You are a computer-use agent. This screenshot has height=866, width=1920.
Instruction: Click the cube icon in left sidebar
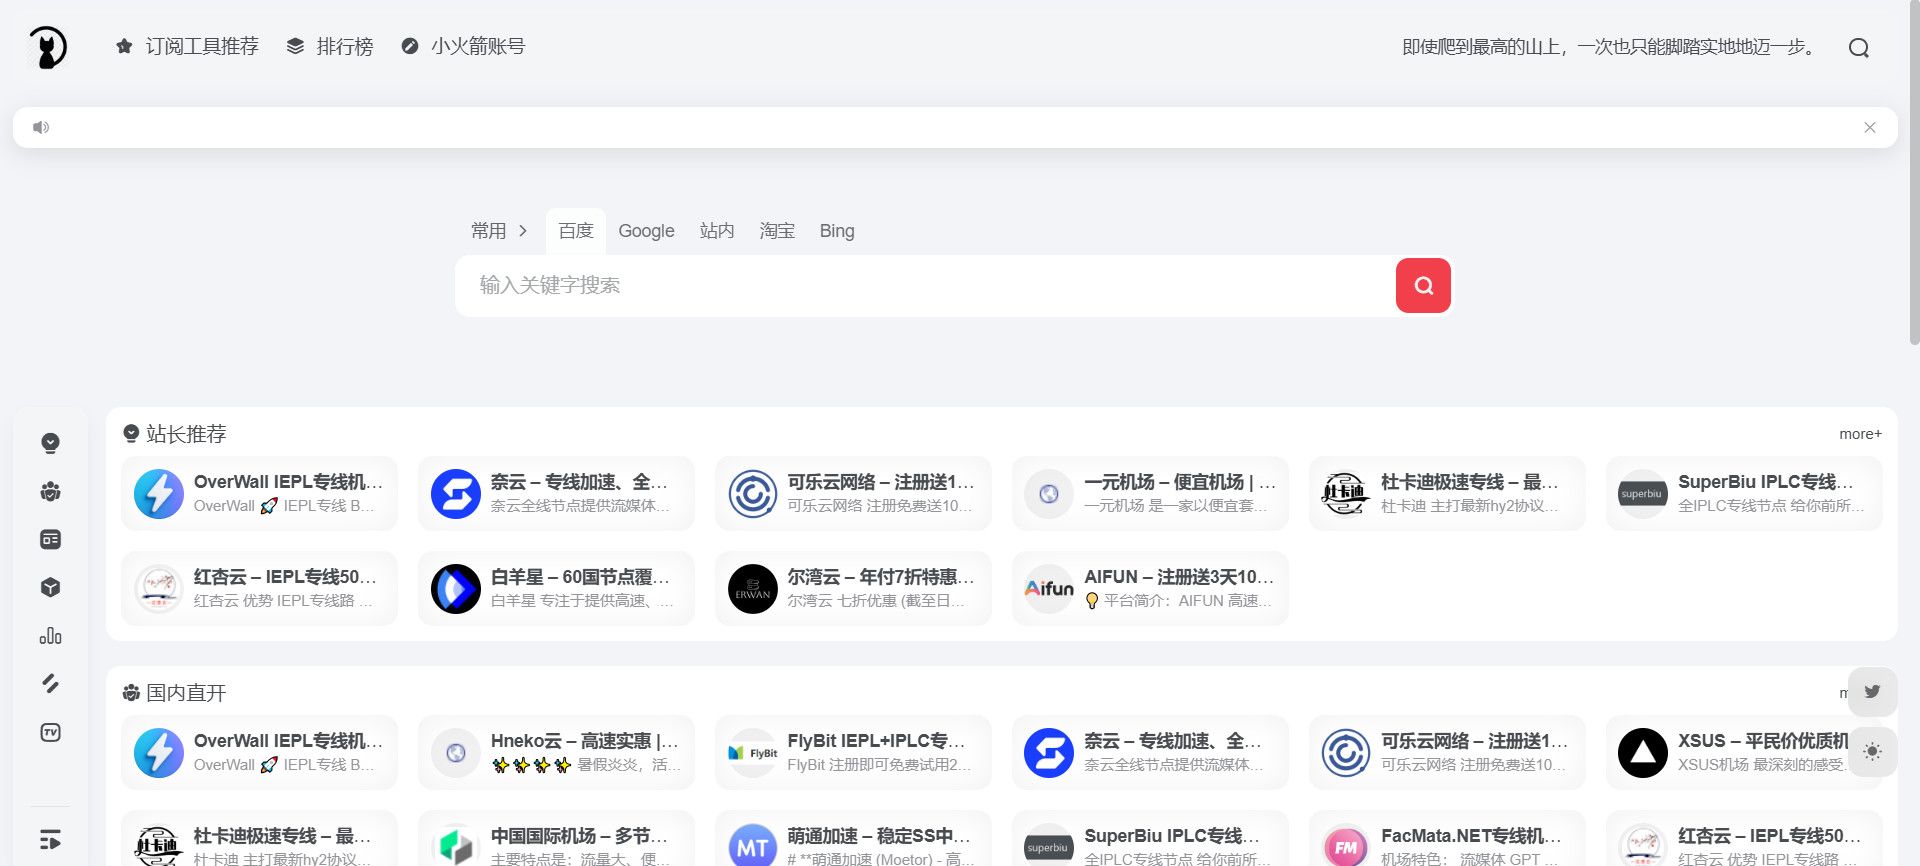coord(50,588)
